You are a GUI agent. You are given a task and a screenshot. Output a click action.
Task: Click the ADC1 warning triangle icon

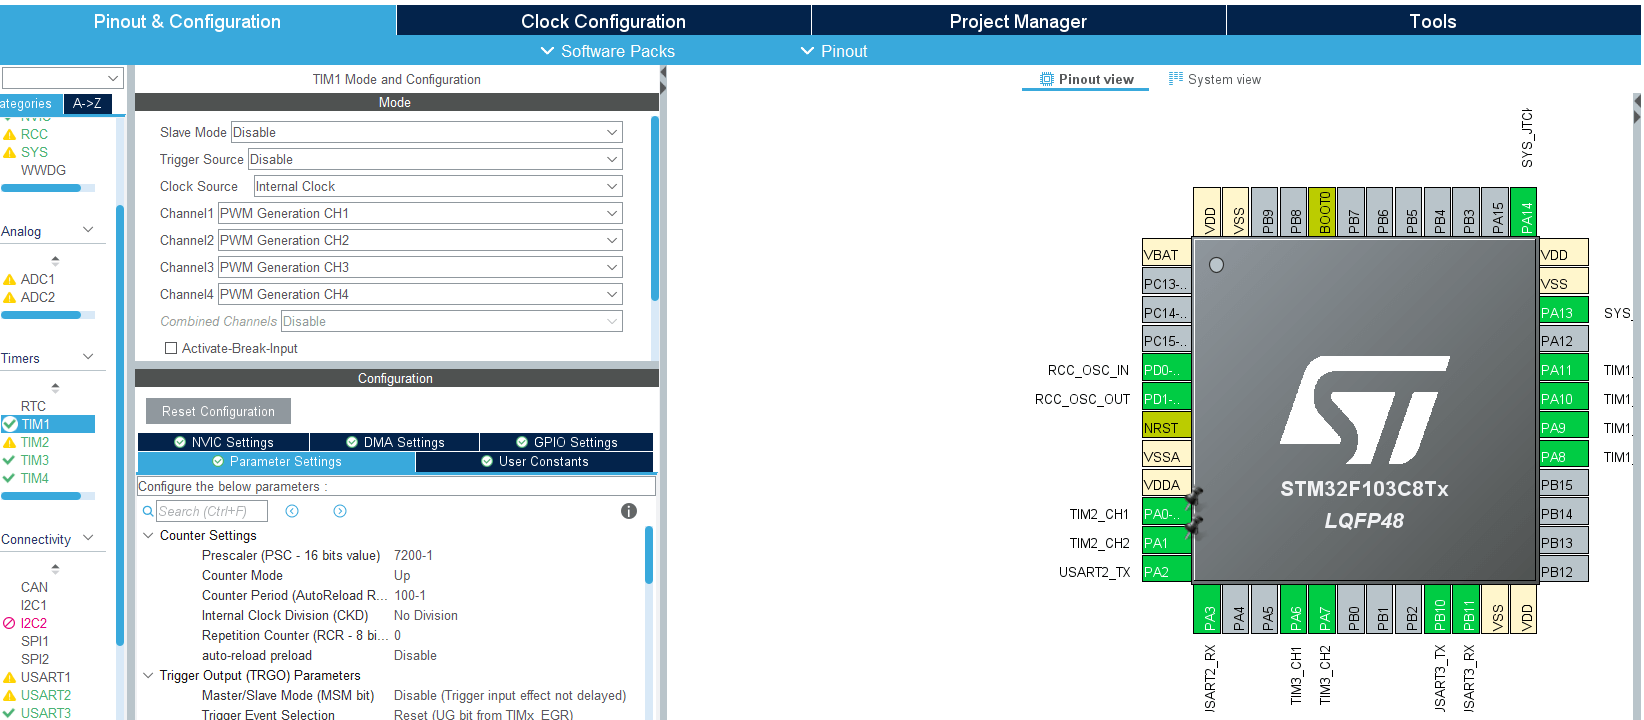tap(10, 279)
